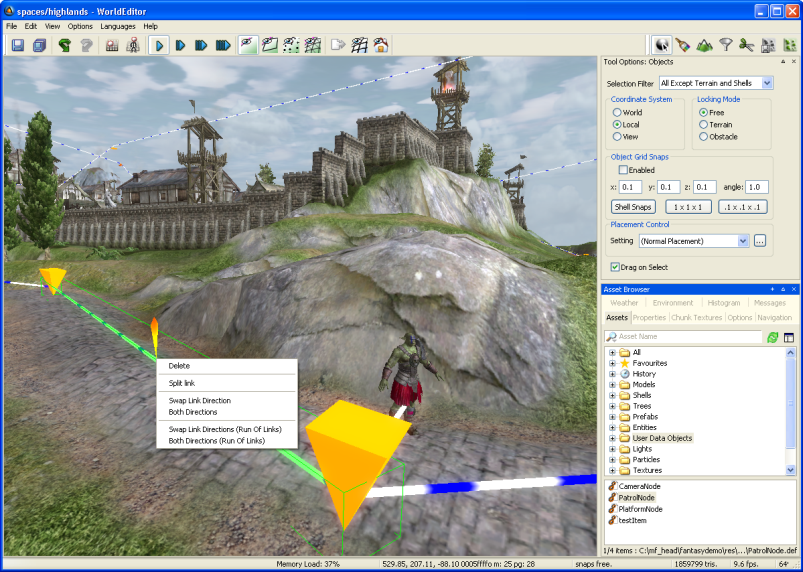Image resolution: width=803 pixels, height=572 pixels.
Task: Click the grid snap angle input field
Action: [756, 187]
